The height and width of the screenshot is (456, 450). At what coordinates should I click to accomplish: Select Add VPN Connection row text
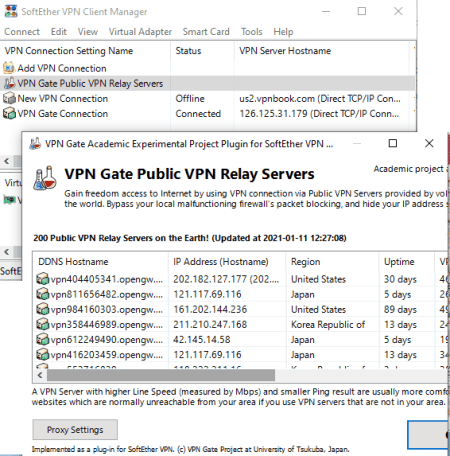(62, 68)
